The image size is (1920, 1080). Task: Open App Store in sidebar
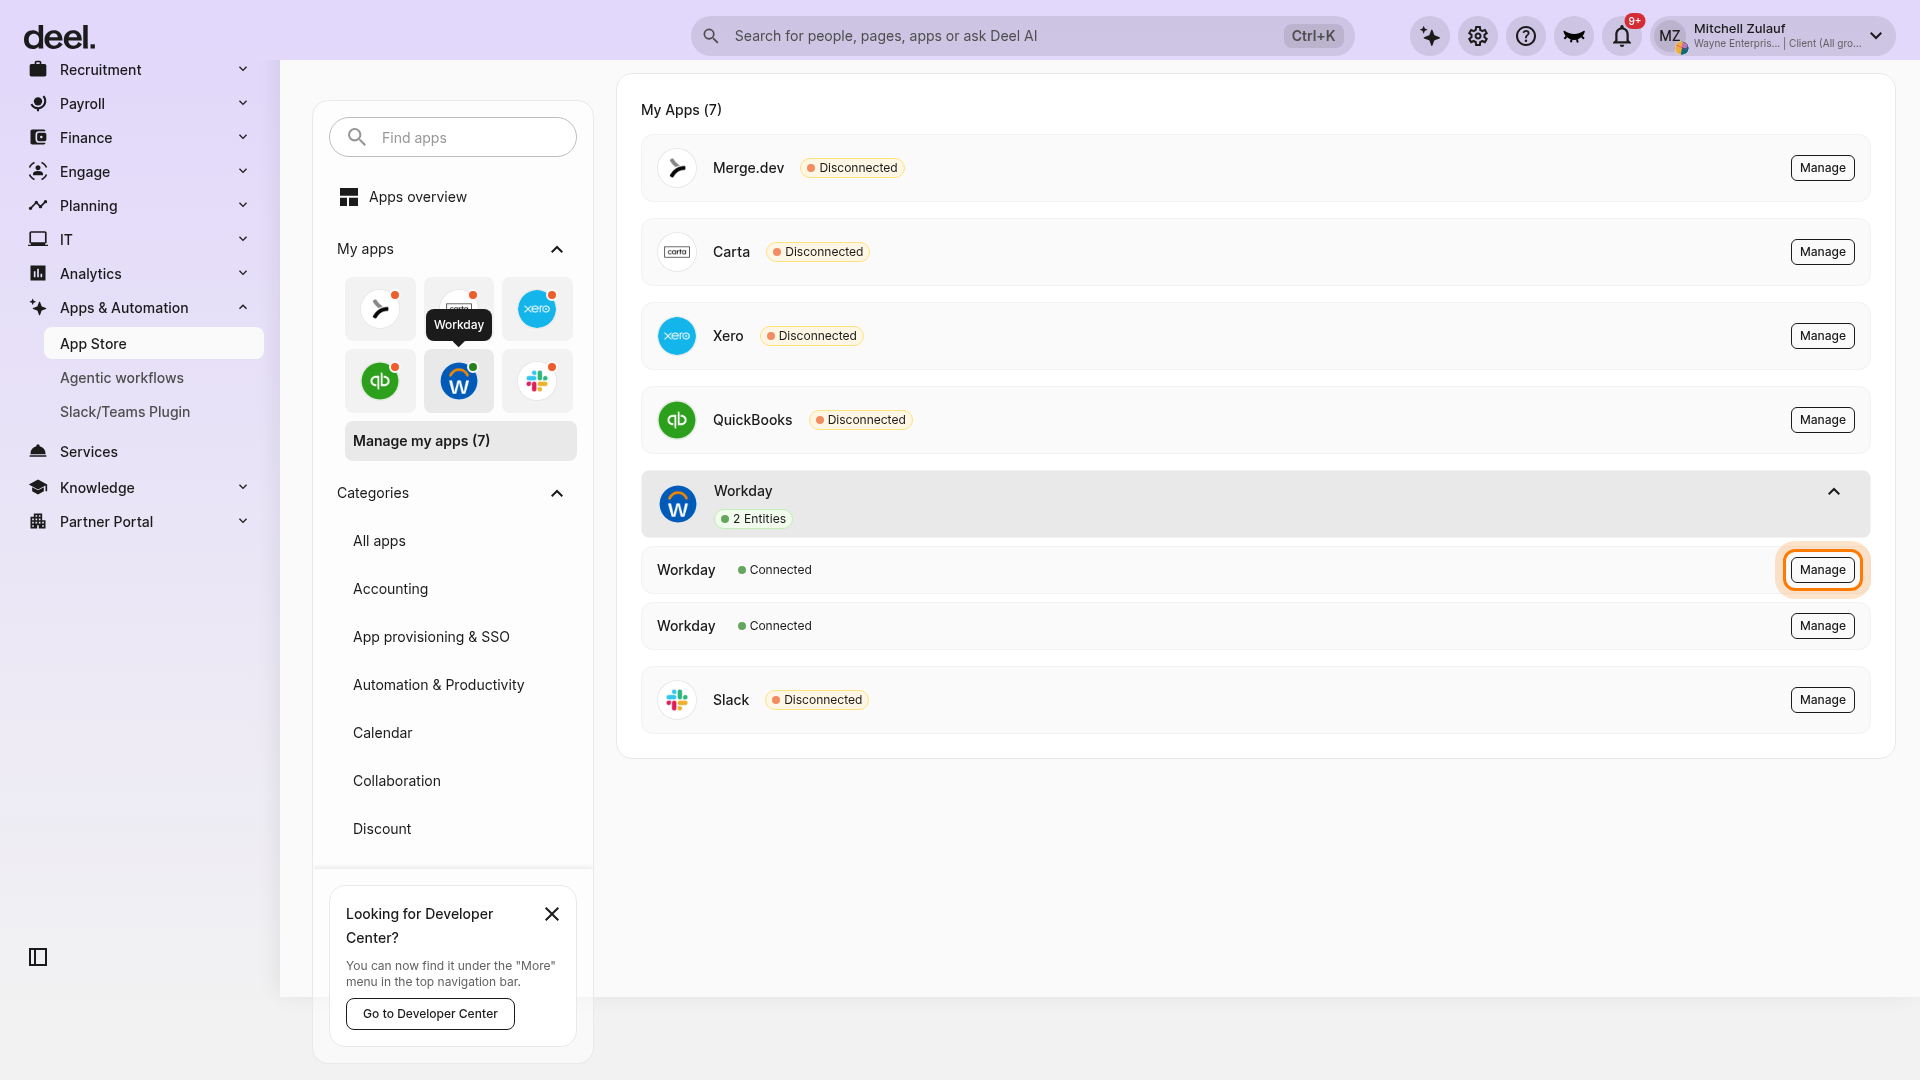(154, 343)
